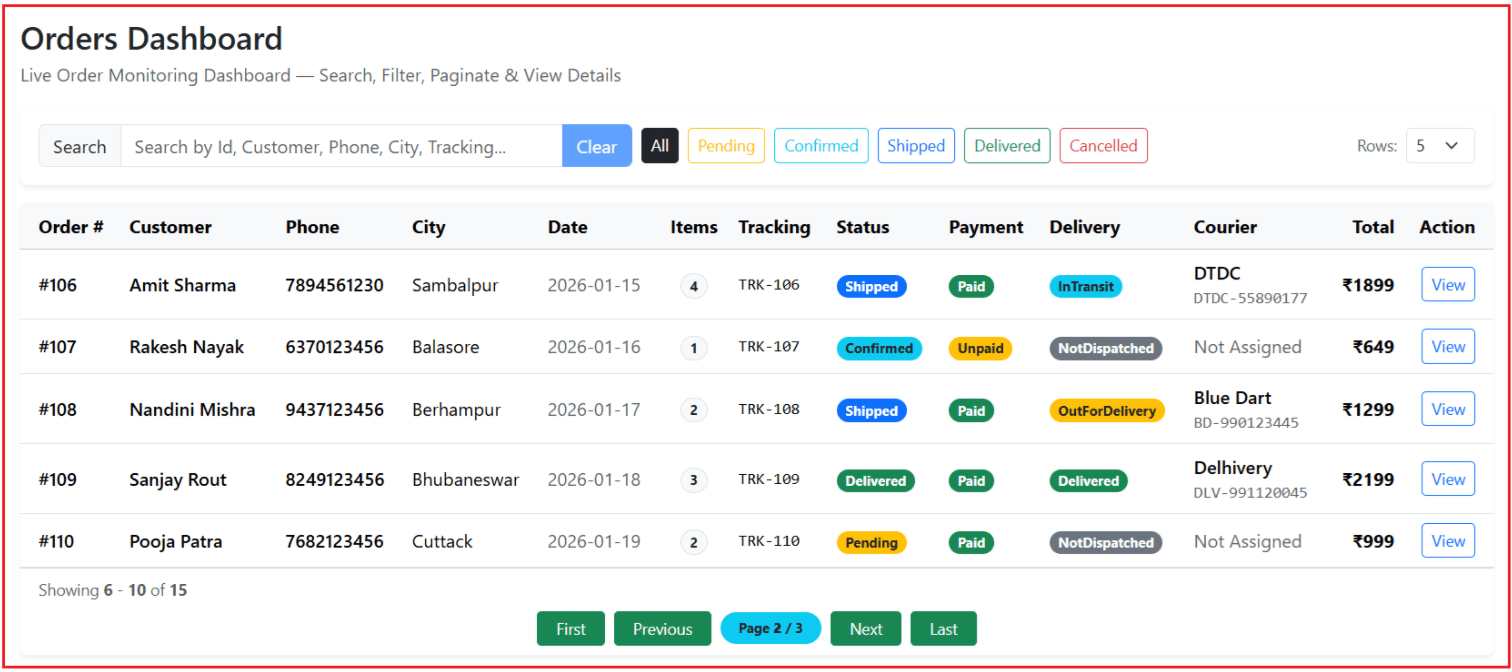The height and width of the screenshot is (672, 1512).
Task: Go to the First page
Action: [x=571, y=629]
